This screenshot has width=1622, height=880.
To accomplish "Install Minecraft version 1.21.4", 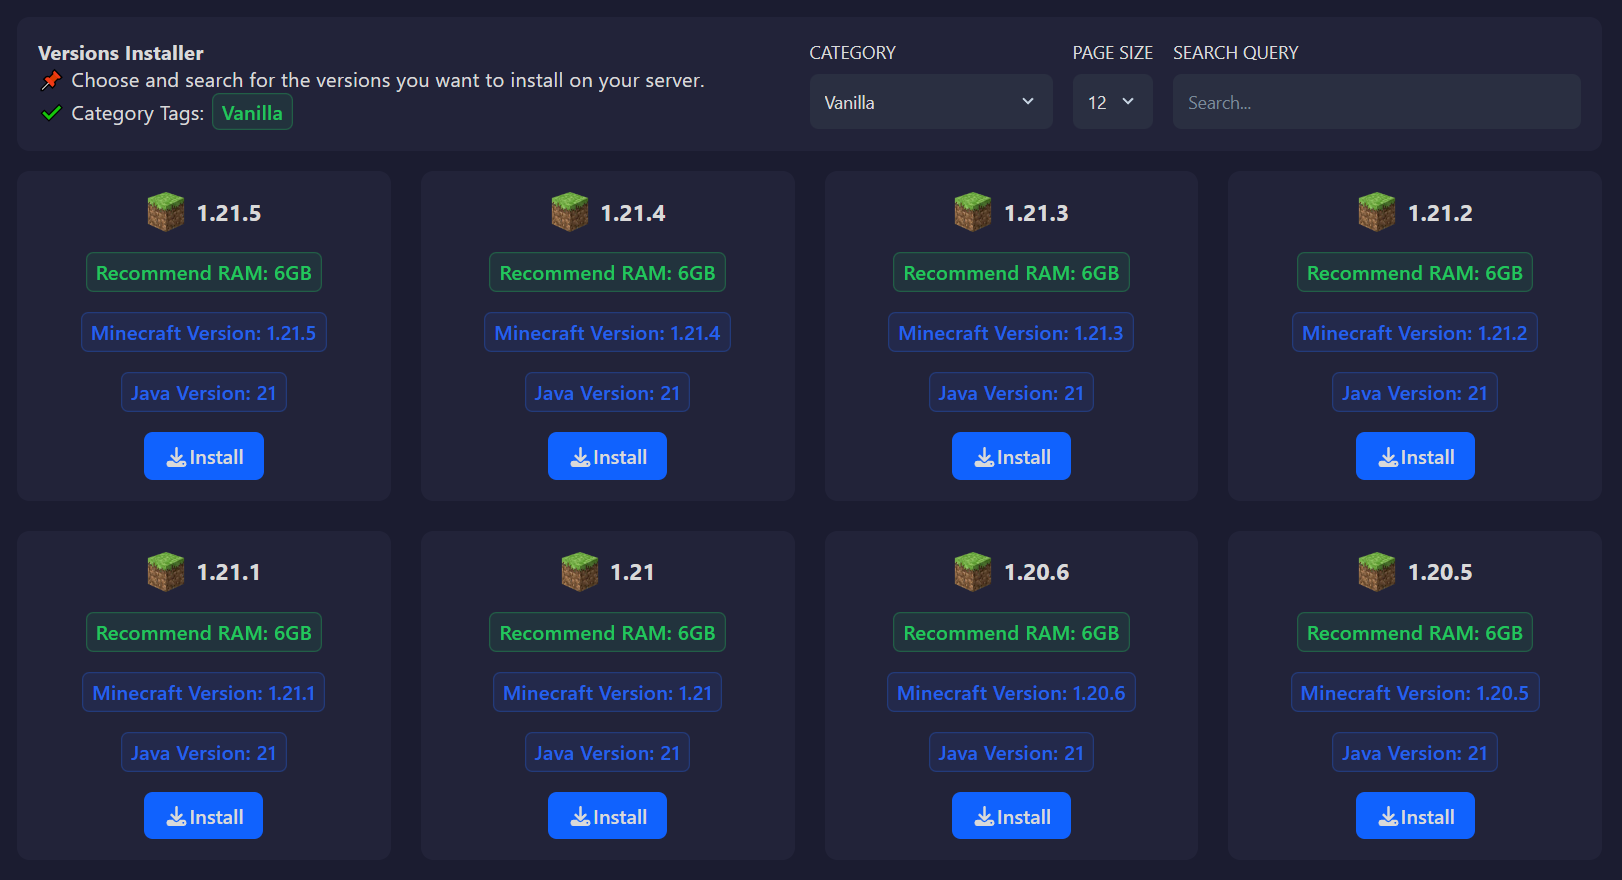I will 607,456.
